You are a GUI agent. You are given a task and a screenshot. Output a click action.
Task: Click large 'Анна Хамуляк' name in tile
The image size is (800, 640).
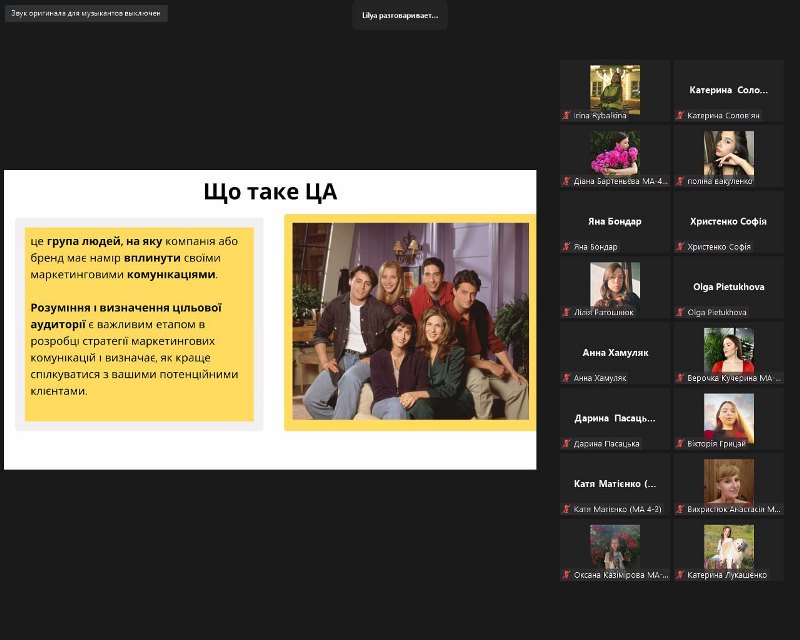pyautogui.click(x=615, y=353)
